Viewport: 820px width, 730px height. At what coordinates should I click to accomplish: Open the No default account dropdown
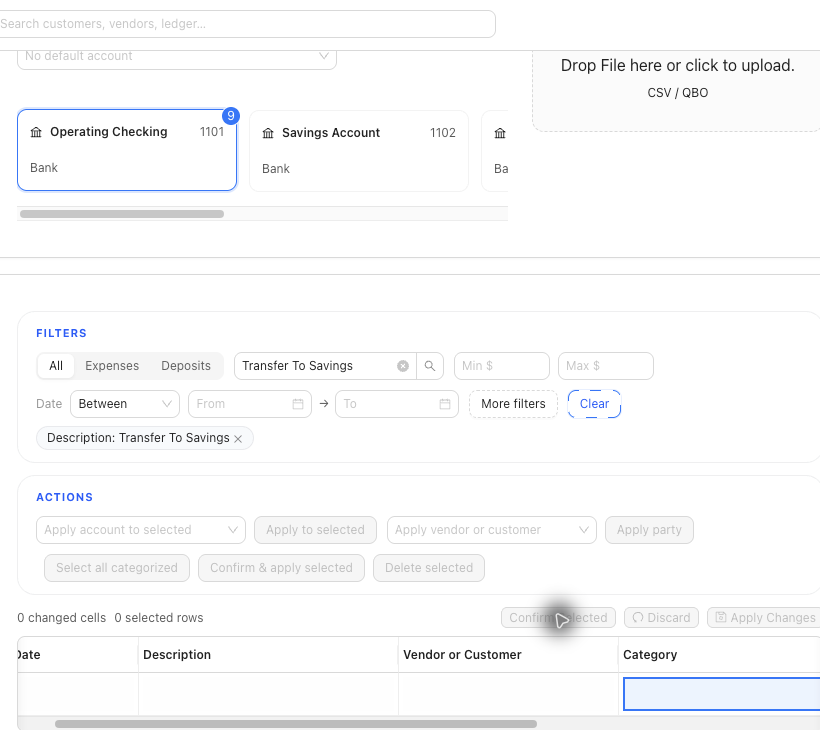(177, 56)
